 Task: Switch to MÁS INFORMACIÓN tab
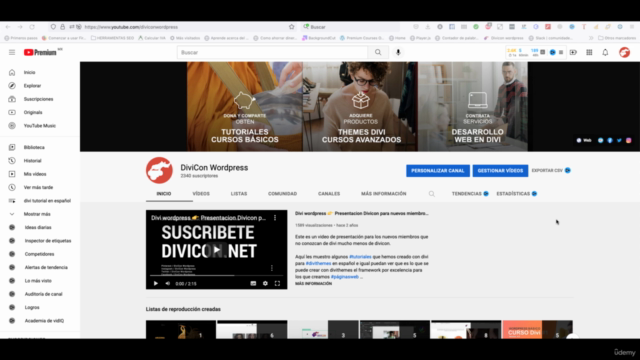pyautogui.click(x=384, y=194)
